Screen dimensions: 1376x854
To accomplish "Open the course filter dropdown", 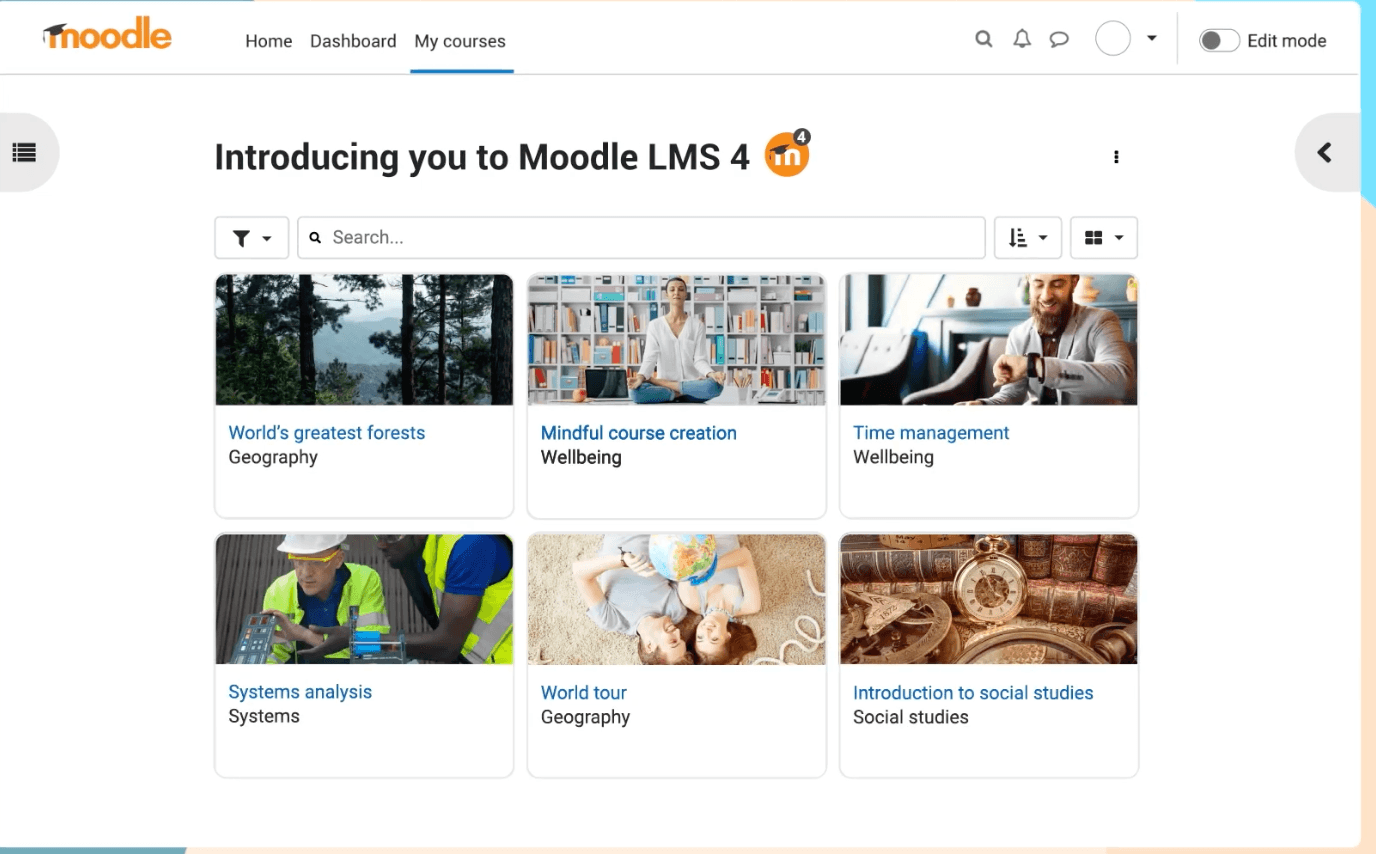I will [x=251, y=238].
